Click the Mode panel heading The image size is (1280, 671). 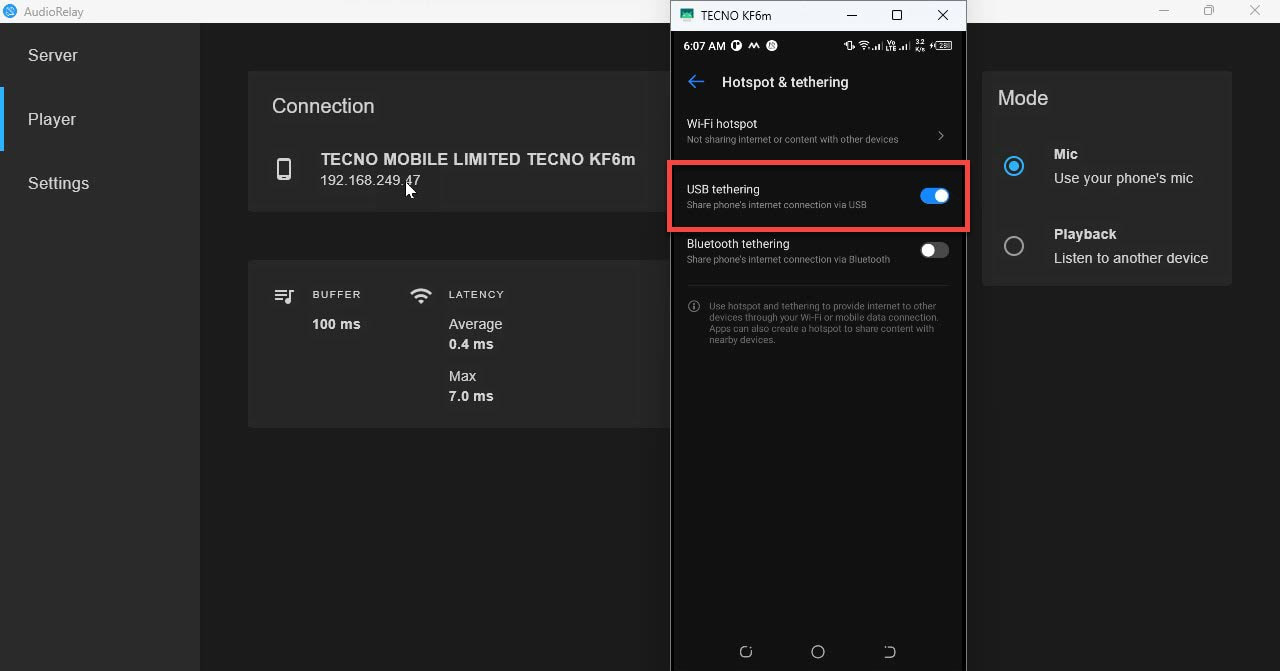coord(1023,98)
